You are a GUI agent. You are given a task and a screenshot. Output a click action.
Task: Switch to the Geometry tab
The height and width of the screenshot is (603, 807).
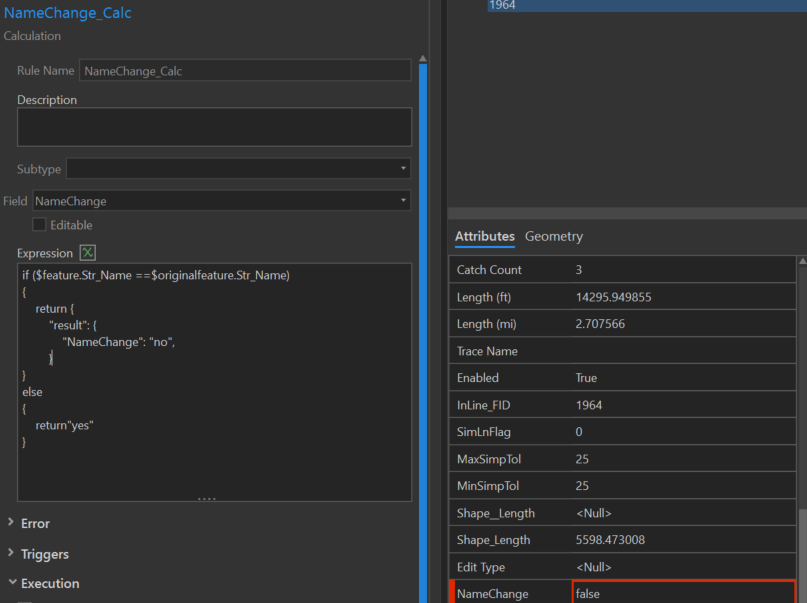coord(553,236)
